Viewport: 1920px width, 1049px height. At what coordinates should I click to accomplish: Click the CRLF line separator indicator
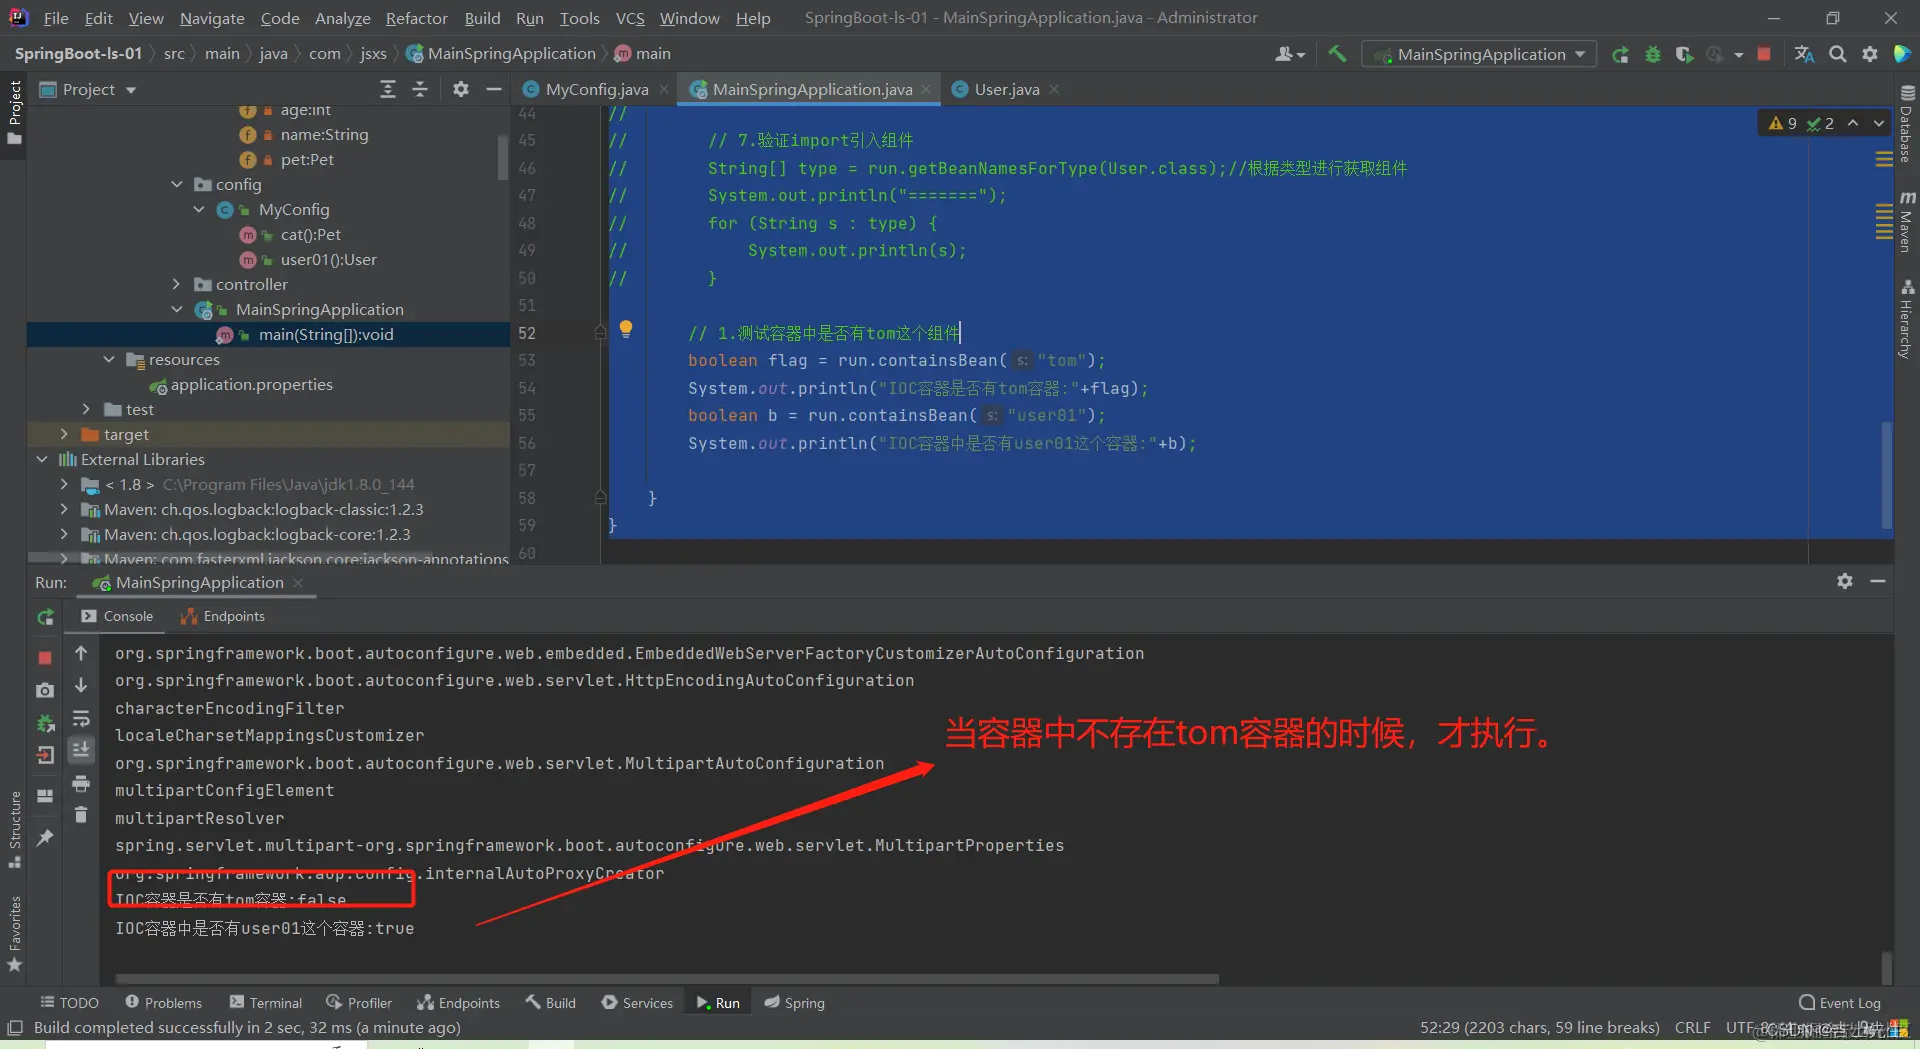coord(1692,1028)
